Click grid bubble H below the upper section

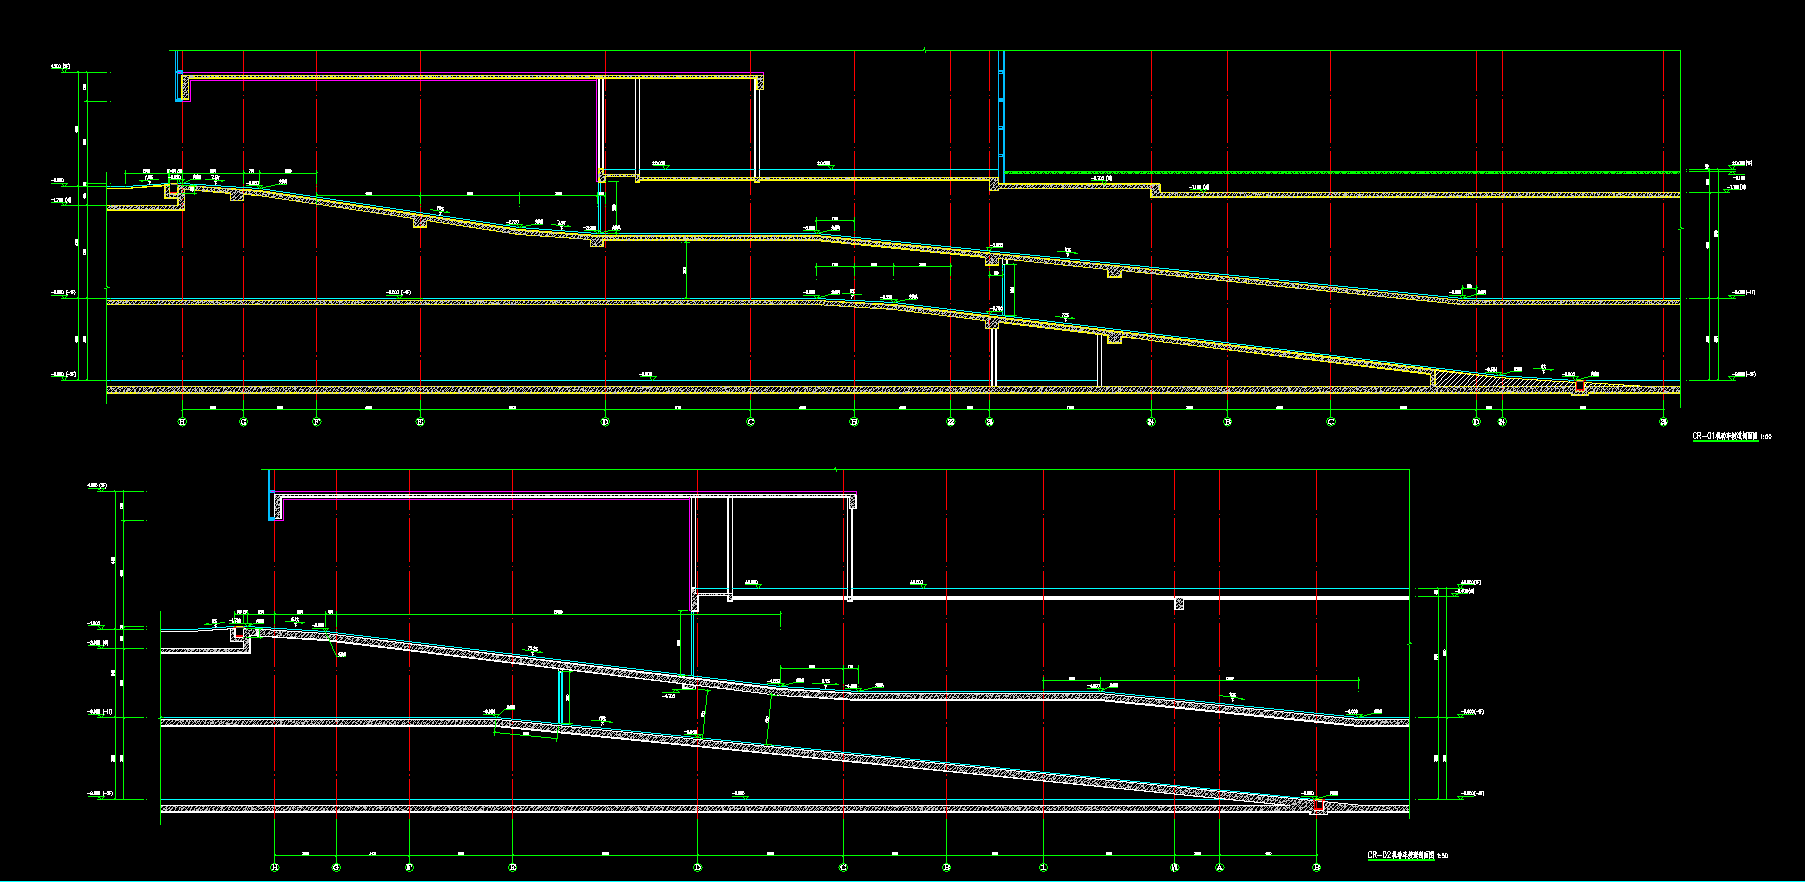[182, 422]
